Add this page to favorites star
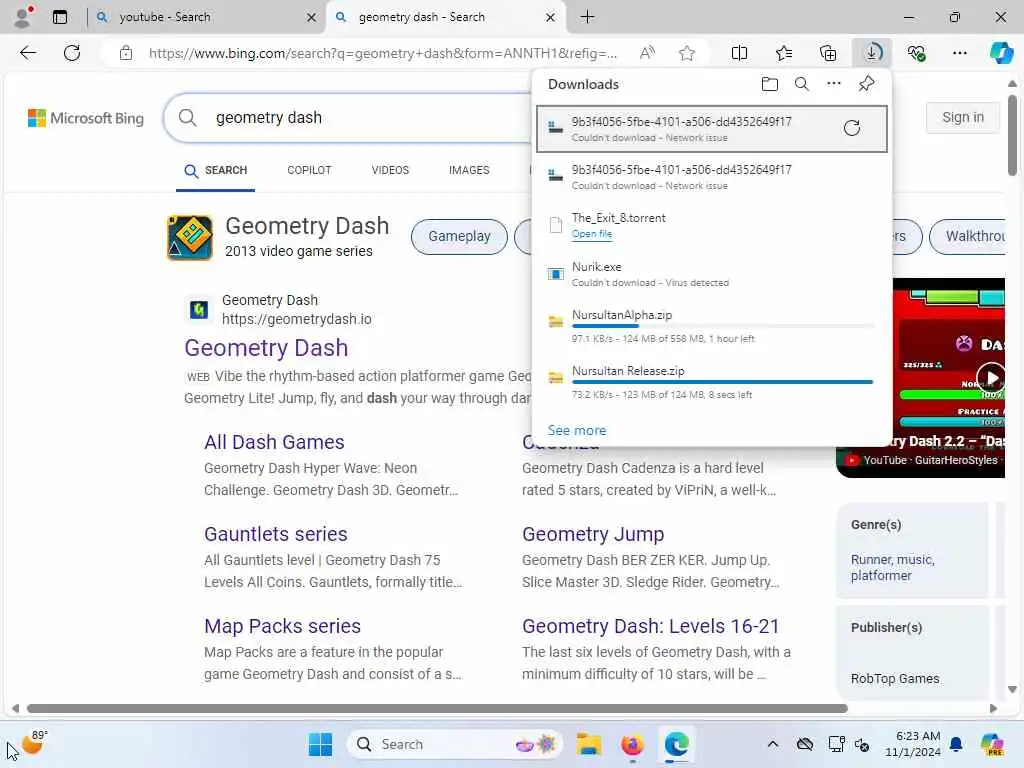1024x768 pixels. (x=686, y=53)
